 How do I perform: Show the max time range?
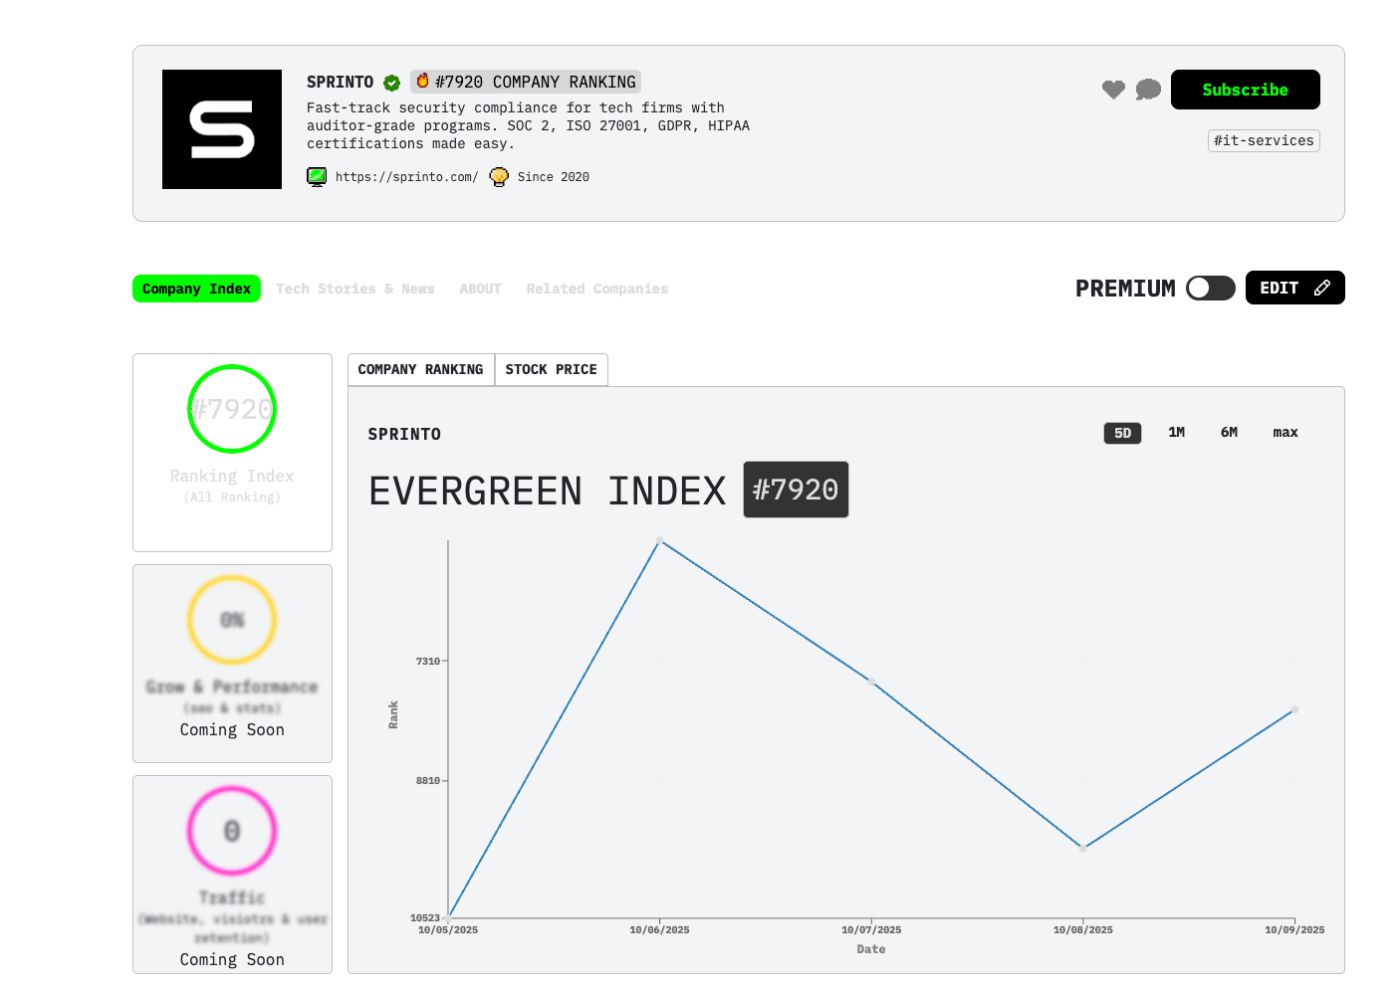(x=1285, y=433)
